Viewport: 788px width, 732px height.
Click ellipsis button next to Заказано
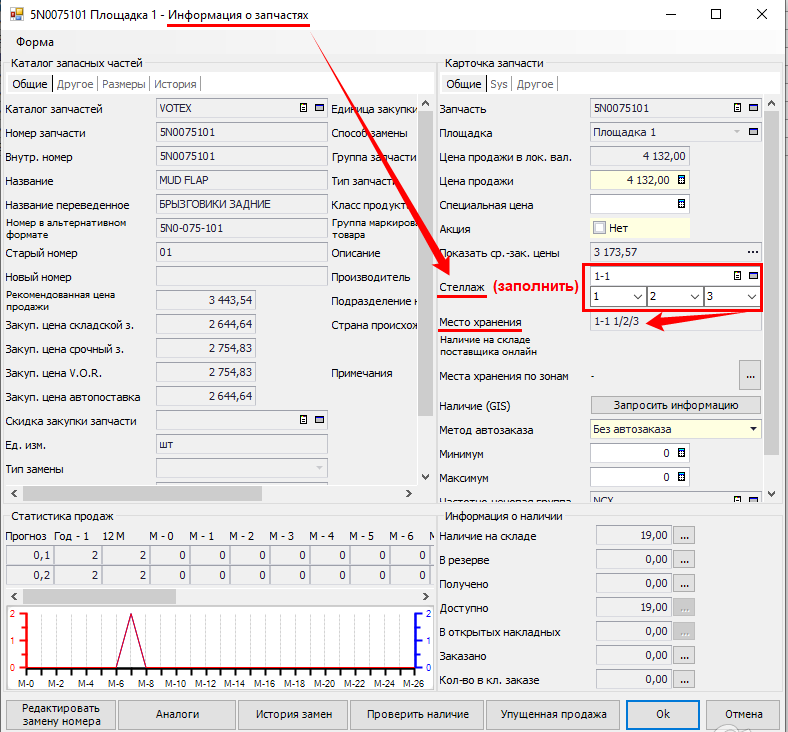point(684,656)
